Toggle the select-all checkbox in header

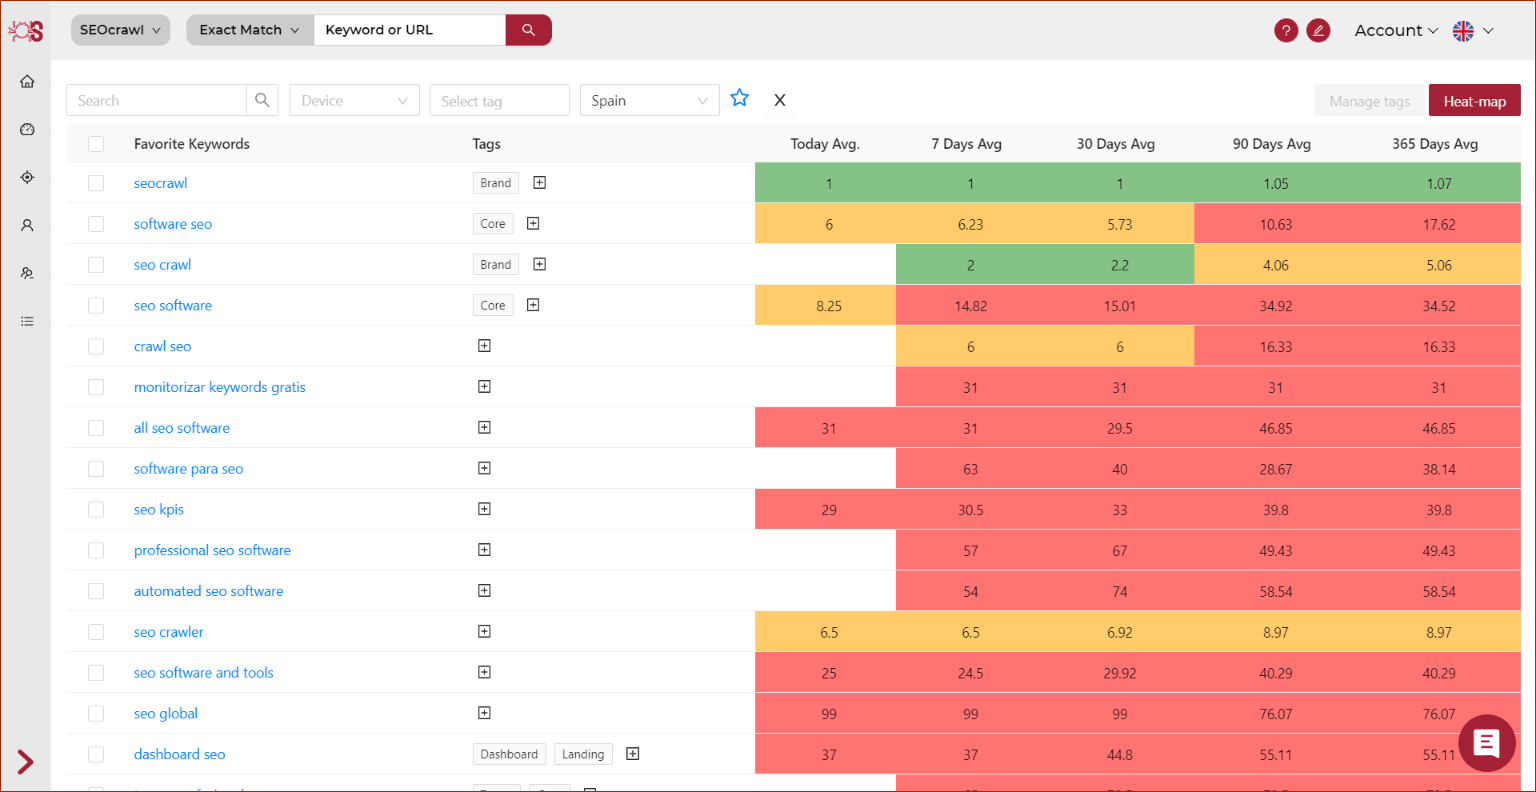pyautogui.click(x=96, y=144)
